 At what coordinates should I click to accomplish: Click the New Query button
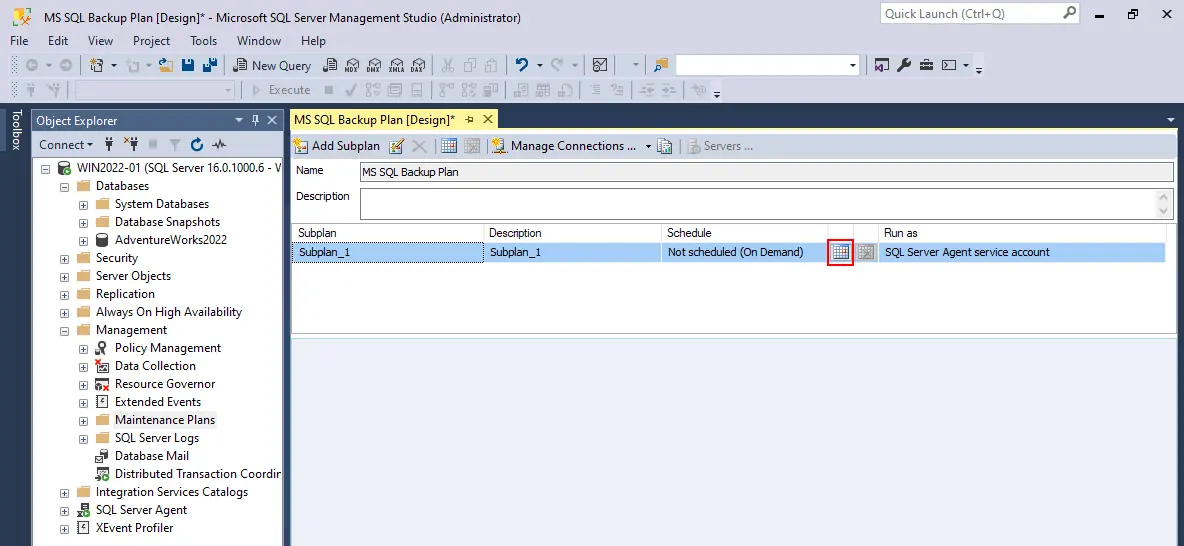(273, 66)
